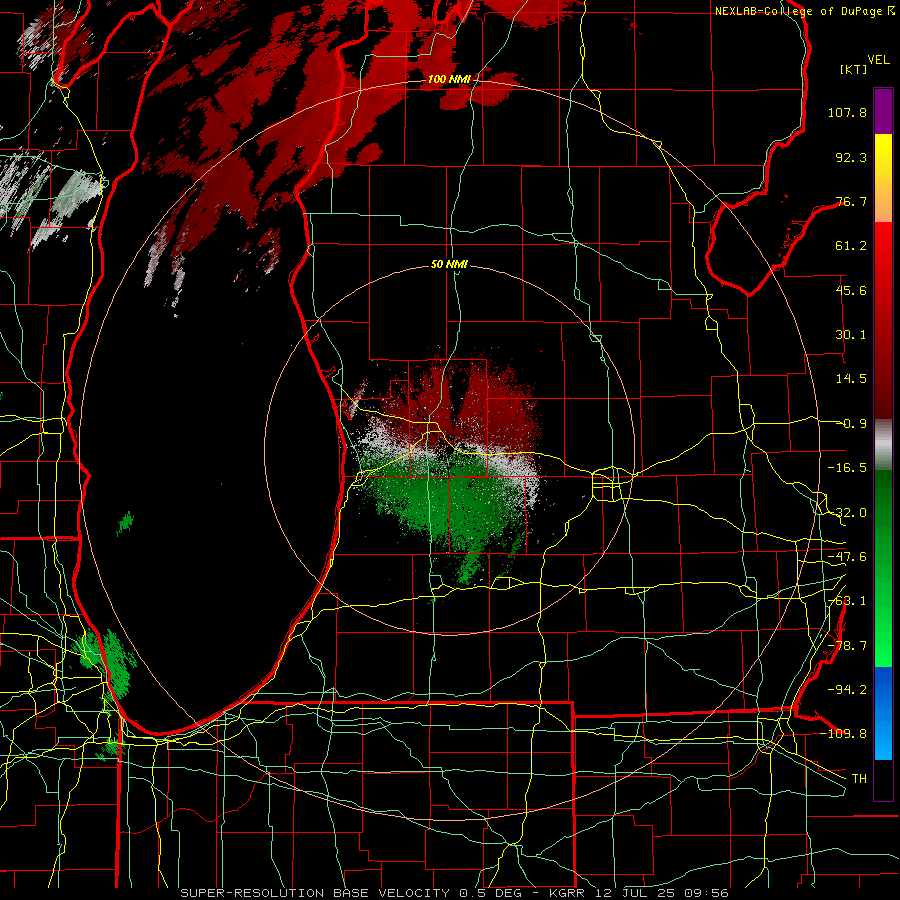
Task: Click the 50 NMI range ring label
Action: tap(449, 265)
